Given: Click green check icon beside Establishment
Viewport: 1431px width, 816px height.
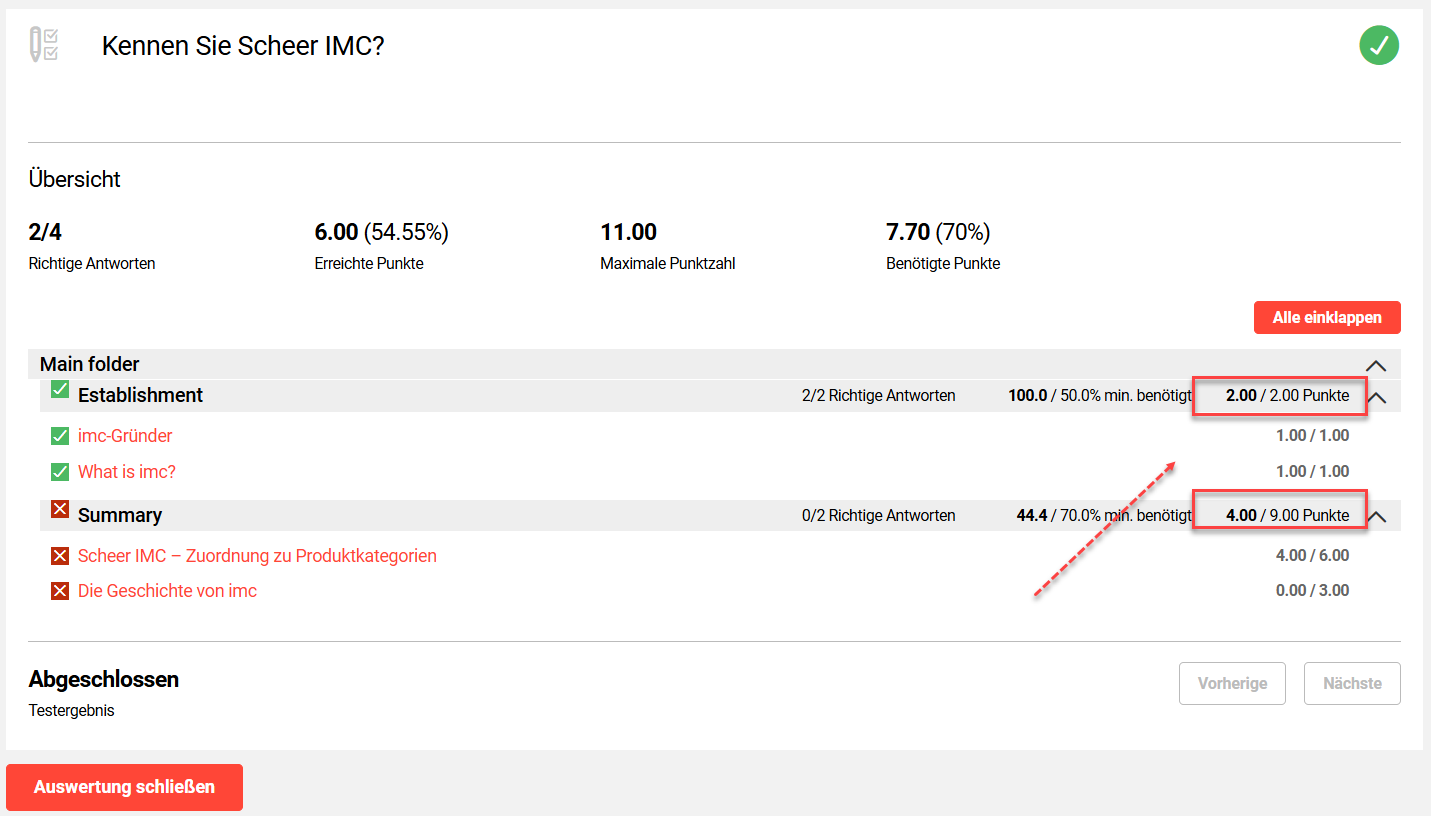Looking at the screenshot, I should click(x=60, y=389).
